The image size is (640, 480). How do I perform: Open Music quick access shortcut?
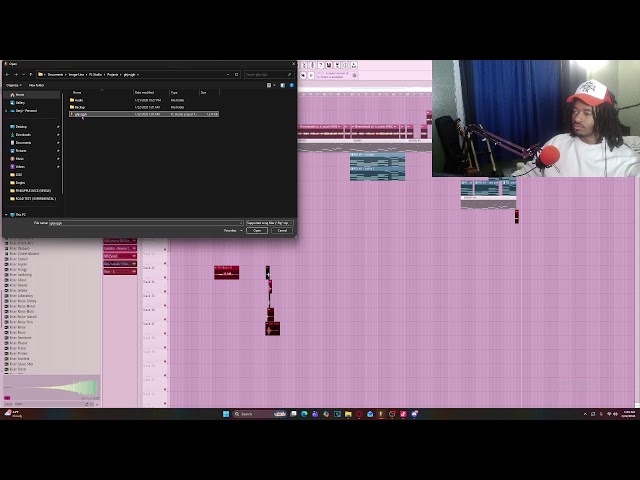point(20,159)
